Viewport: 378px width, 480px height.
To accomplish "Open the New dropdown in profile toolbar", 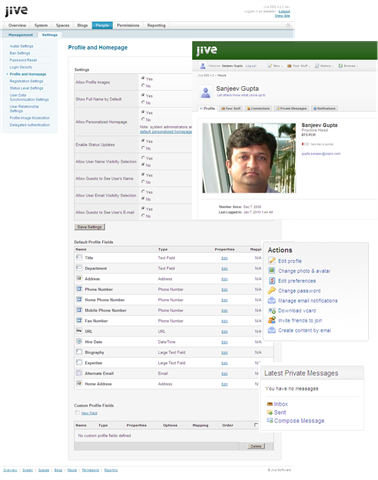I will pos(275,66).
